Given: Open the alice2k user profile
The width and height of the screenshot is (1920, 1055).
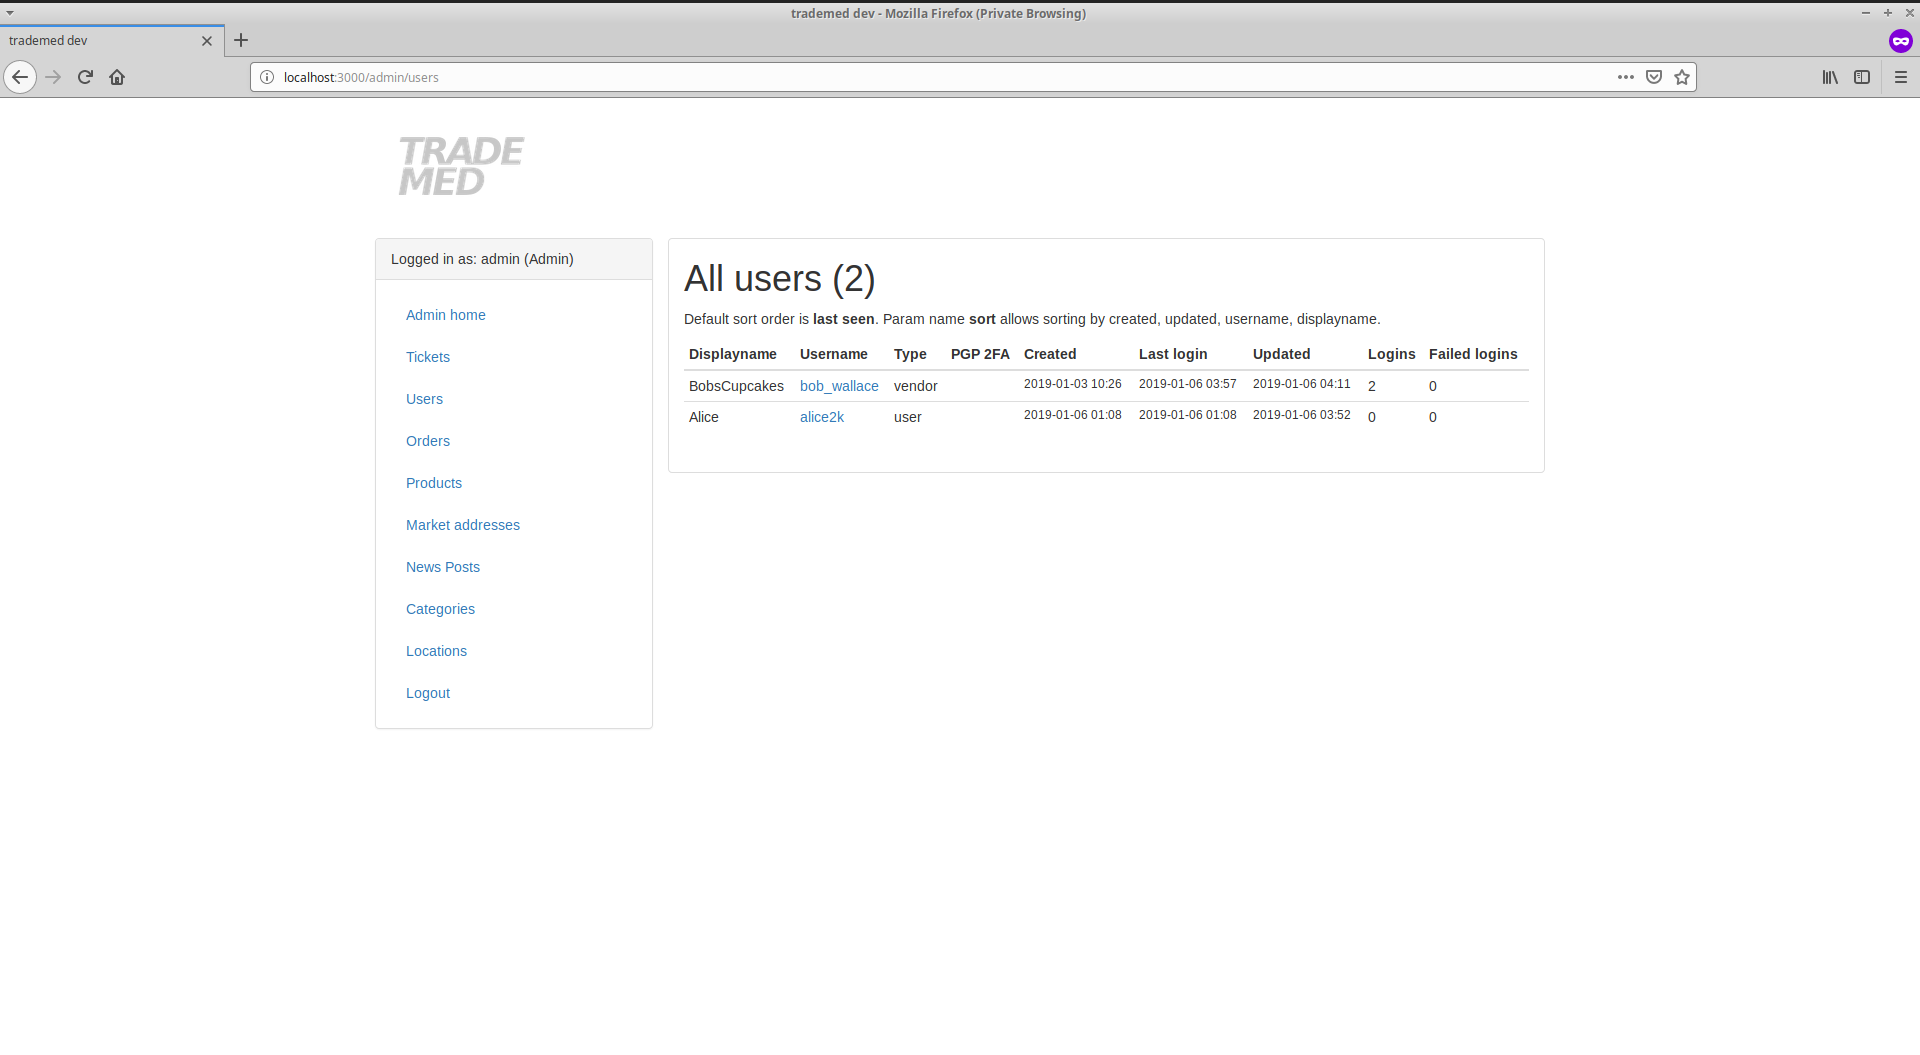Looking at the screenshot, I should point(822,417).
